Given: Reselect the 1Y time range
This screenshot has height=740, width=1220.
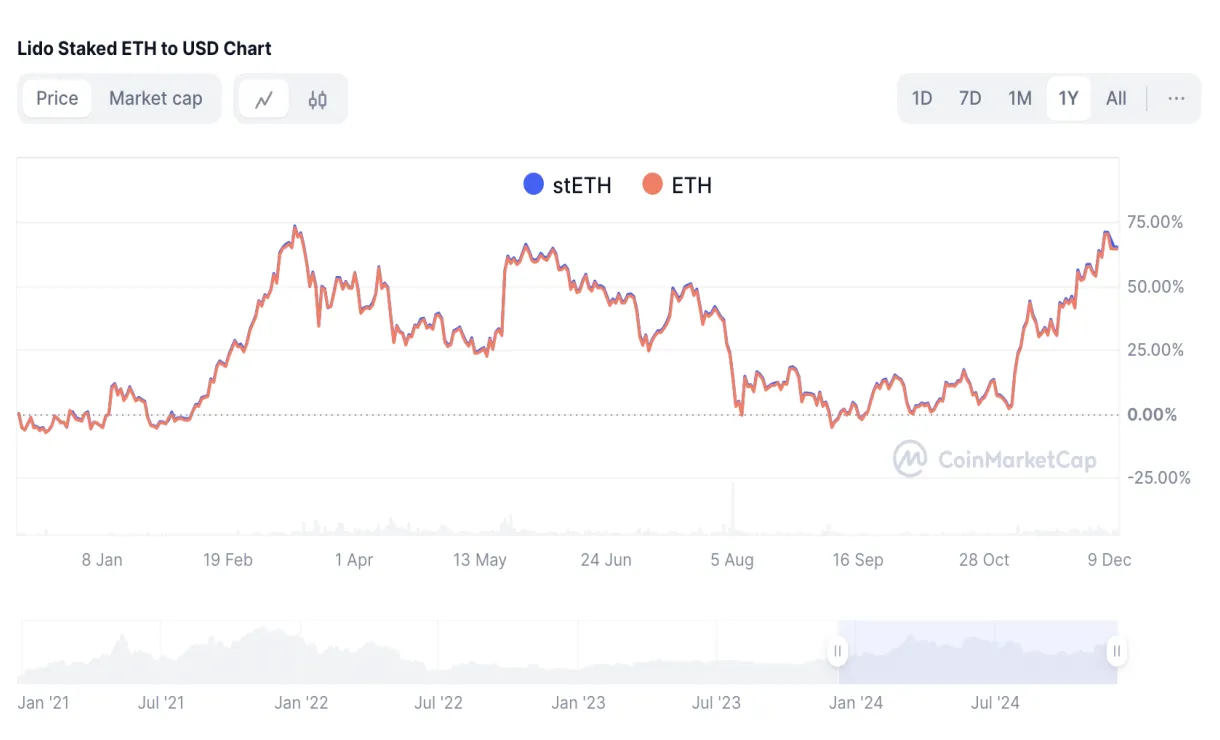Looking at the screenshot, I should tap(1068, 98).
